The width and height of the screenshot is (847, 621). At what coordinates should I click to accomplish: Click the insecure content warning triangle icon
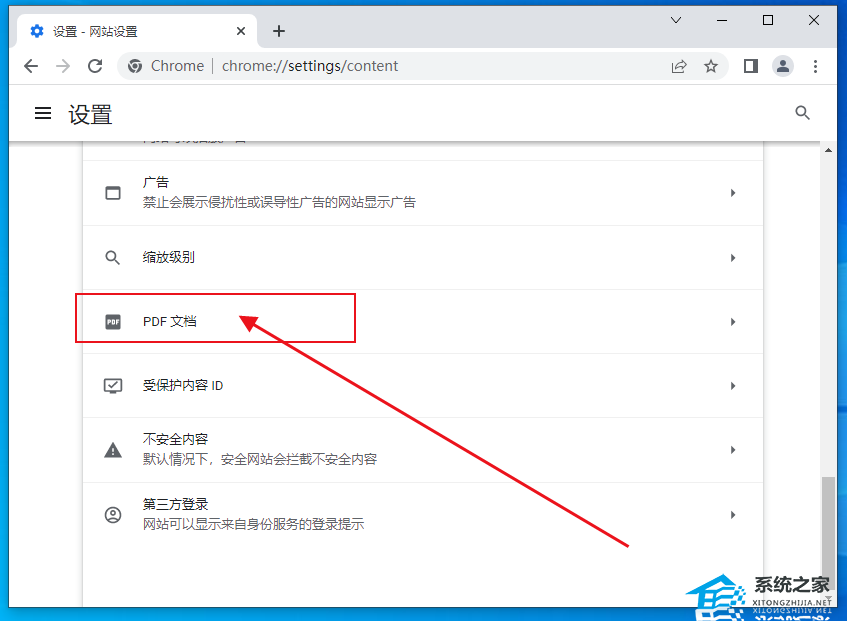click(113, 450)
